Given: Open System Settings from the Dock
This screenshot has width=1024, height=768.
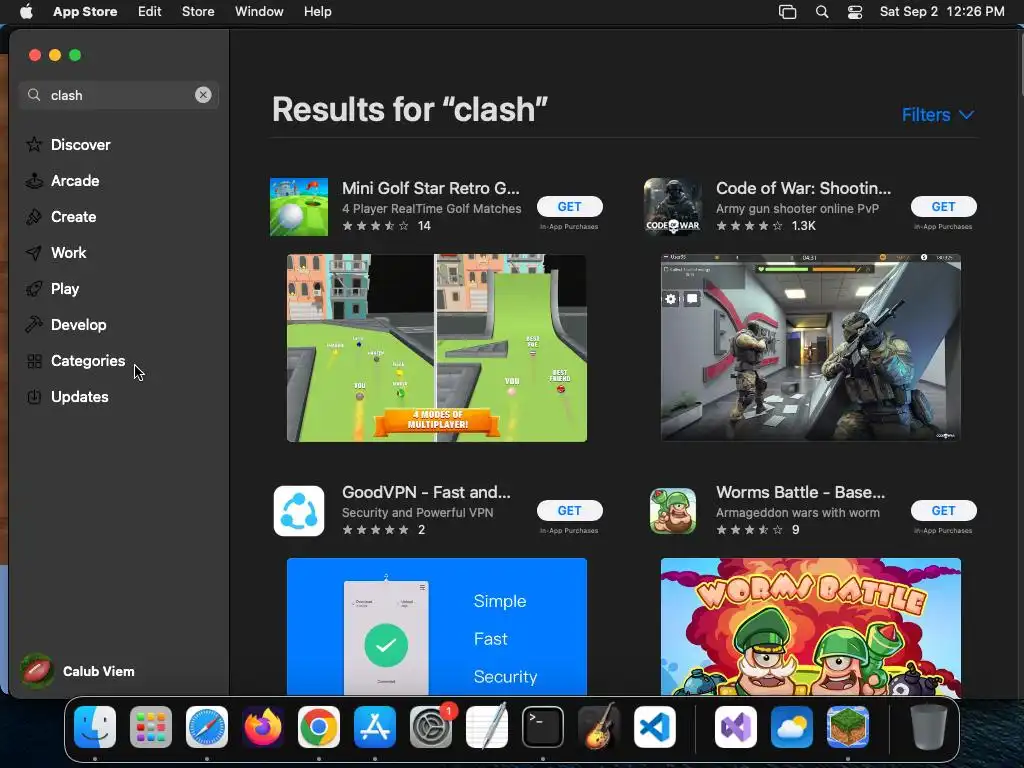Looking at the screenshot, I should (x=431, y=727).
